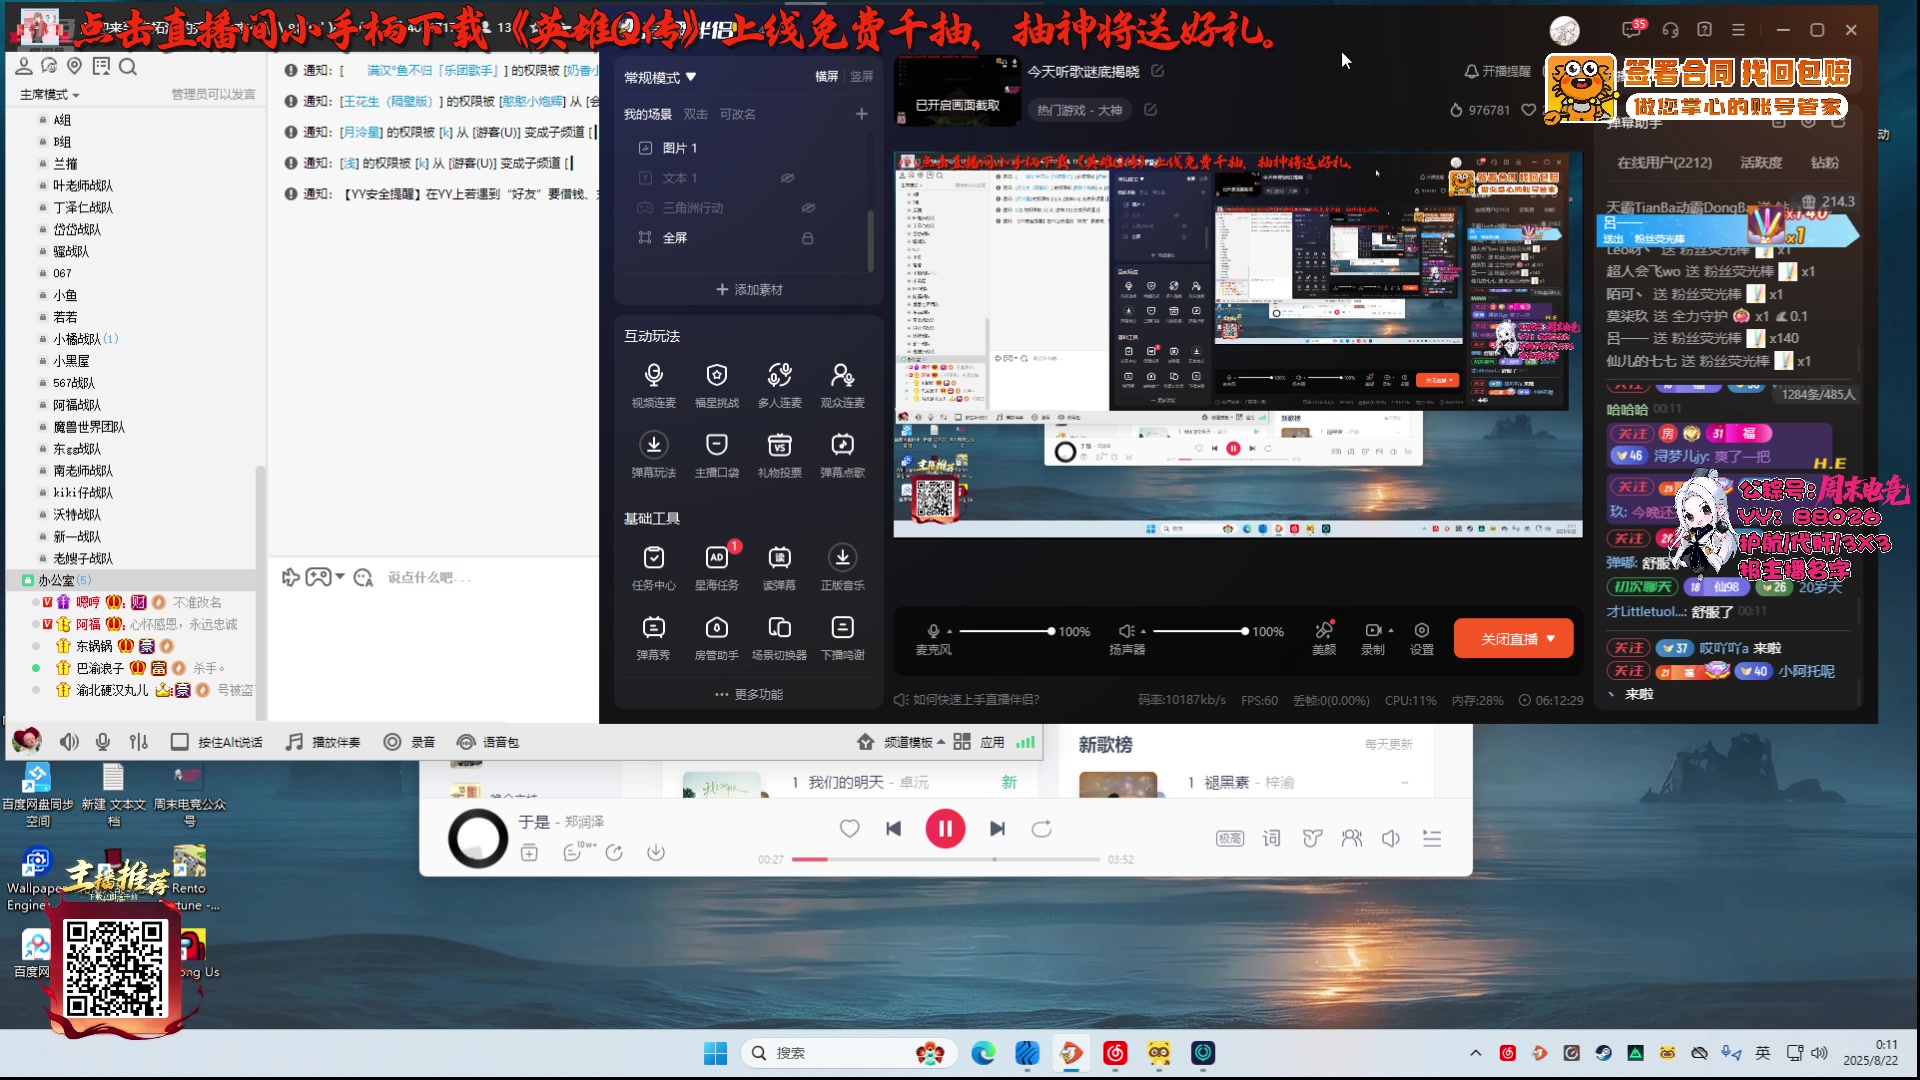Open lyrics 词 icon in music player

pos(1271,838)
